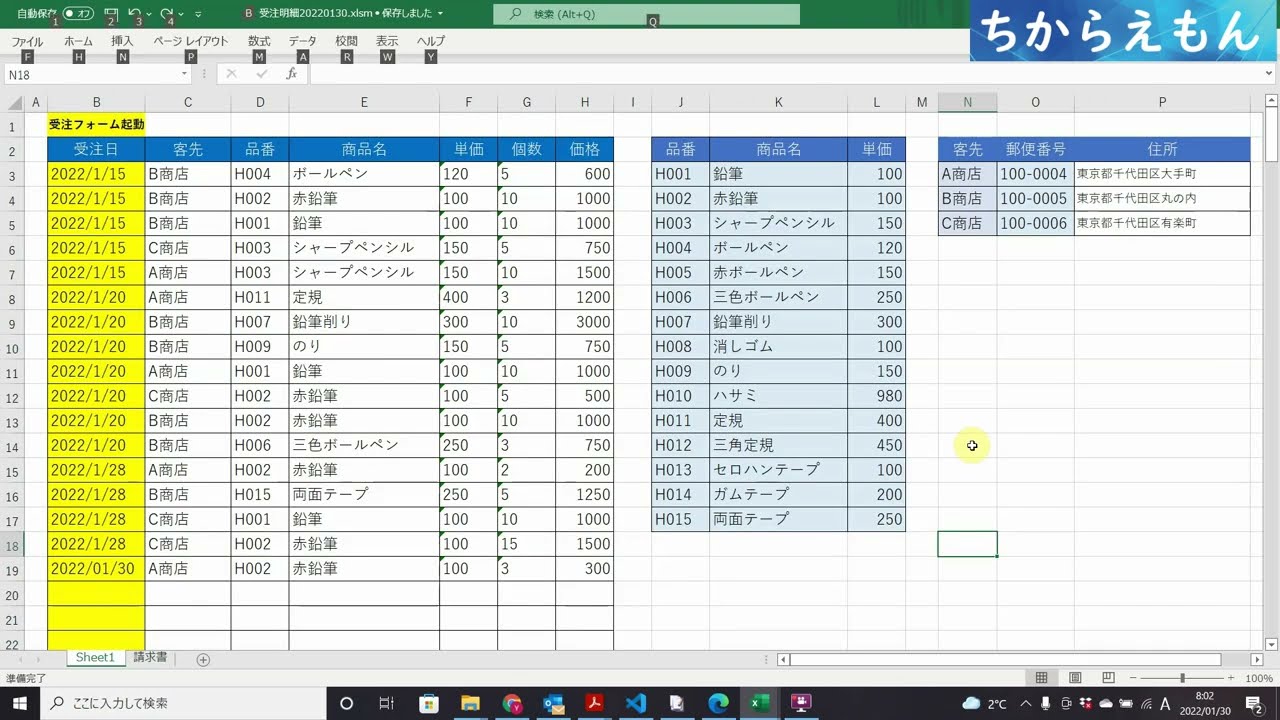Switch to the 請求書 sheet tab

click(x=150, y=657)
